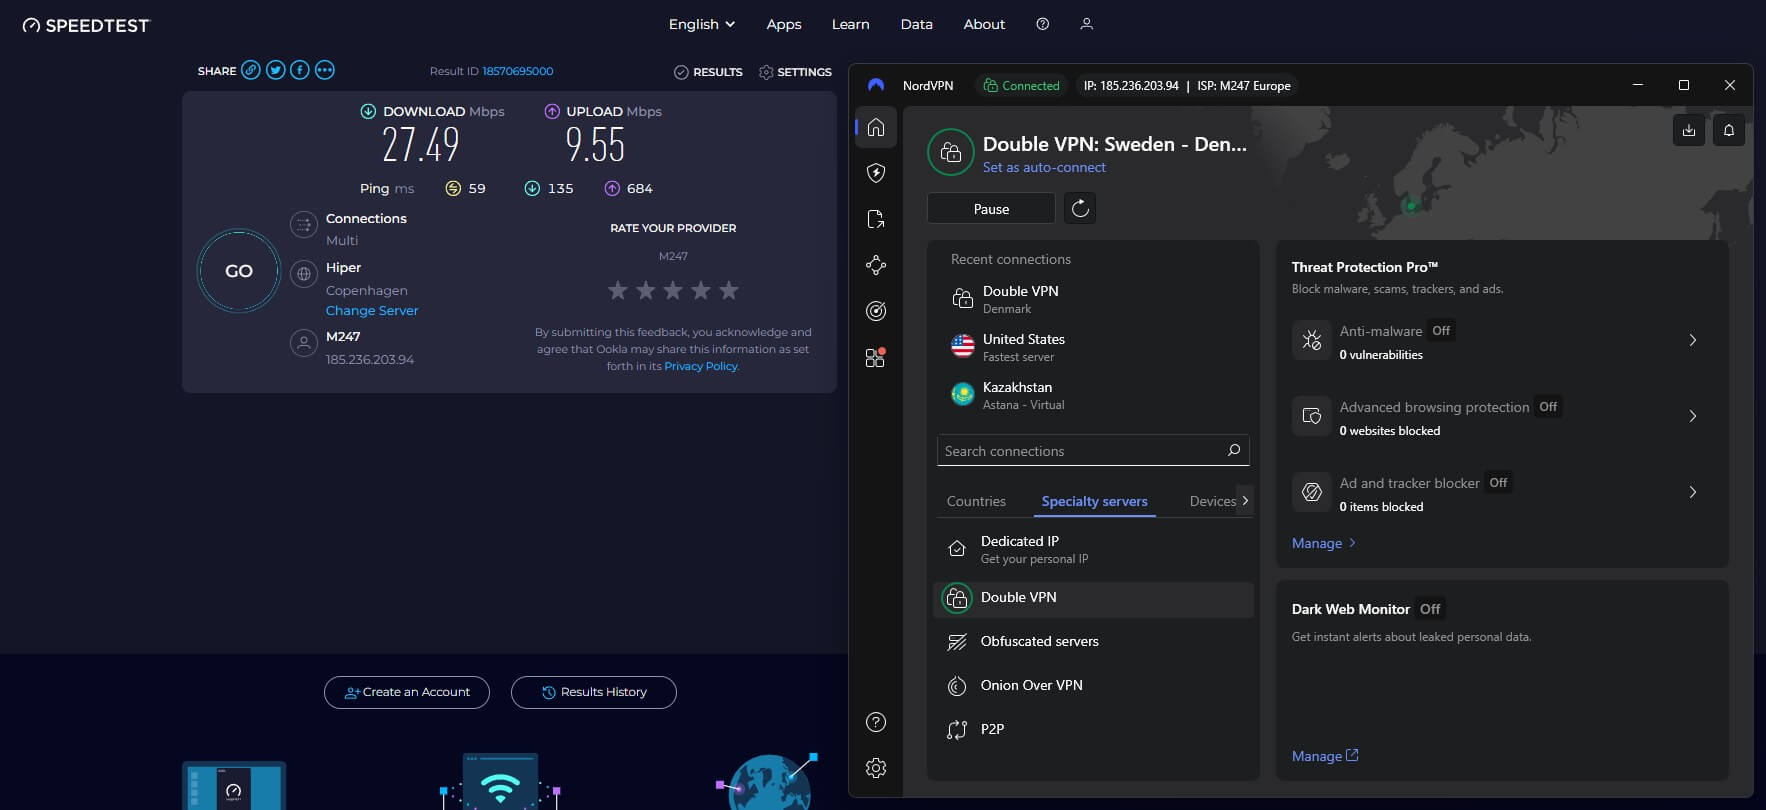Select Dedicated IP specialty server
The width and height of the screenshot is (1766, 810).
tap(1093, 549)
